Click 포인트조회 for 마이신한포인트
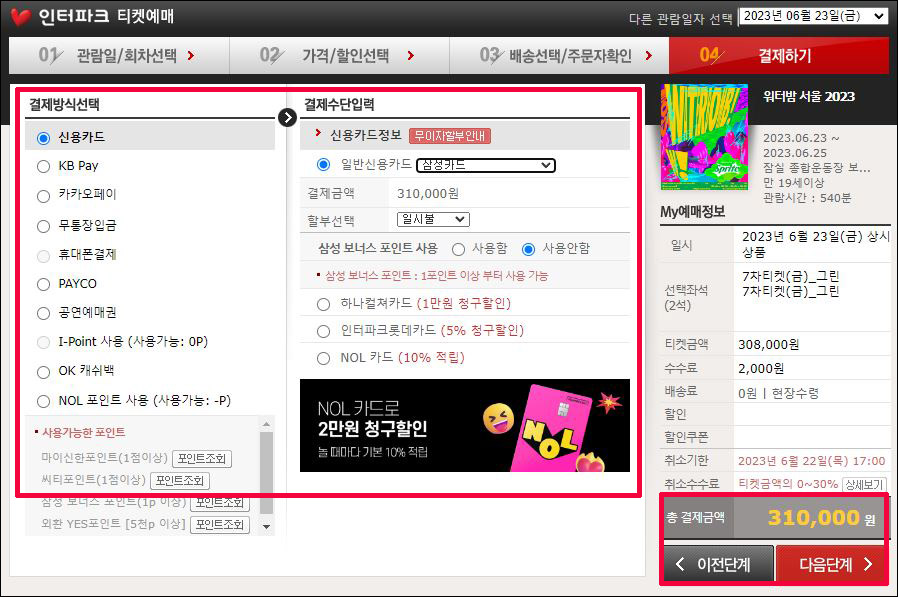 202,458
